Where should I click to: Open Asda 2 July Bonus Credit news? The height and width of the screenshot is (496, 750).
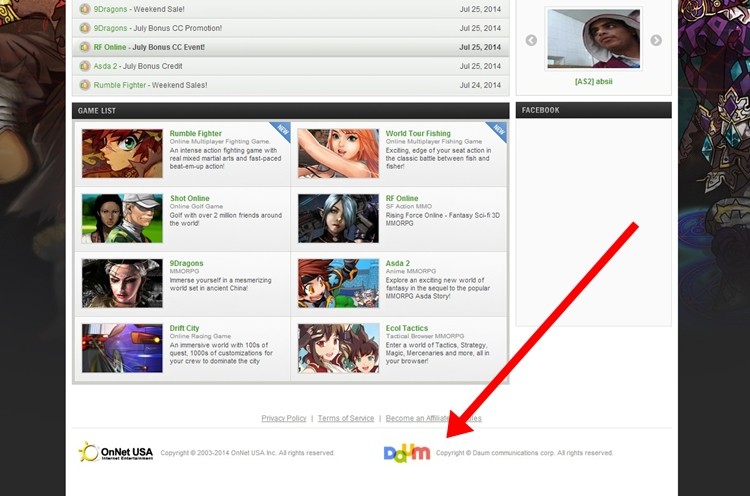pos(138,66)
